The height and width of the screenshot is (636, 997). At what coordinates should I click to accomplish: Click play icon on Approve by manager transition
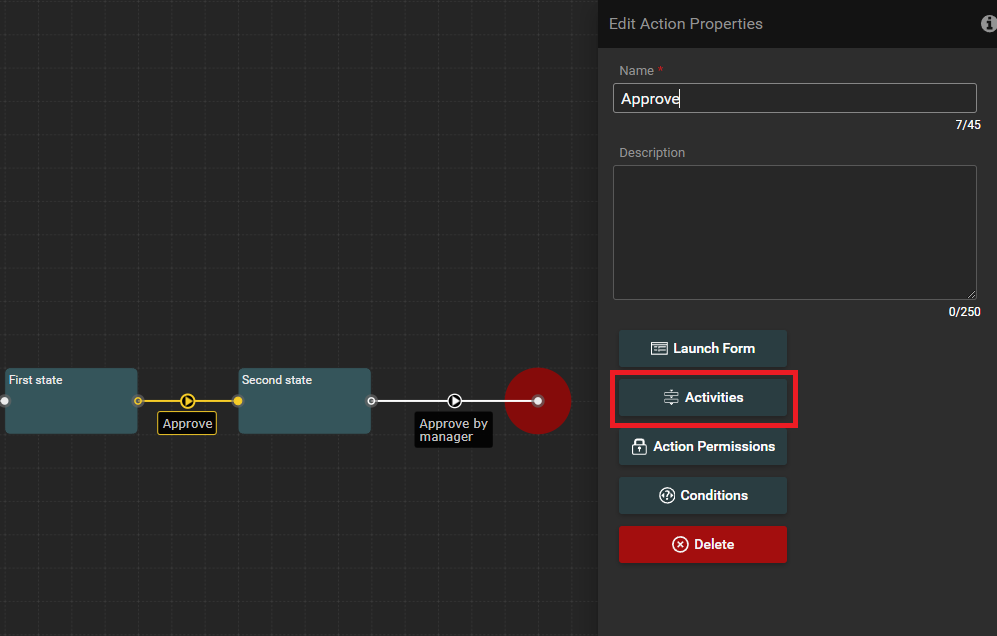(x=455, y=401)
